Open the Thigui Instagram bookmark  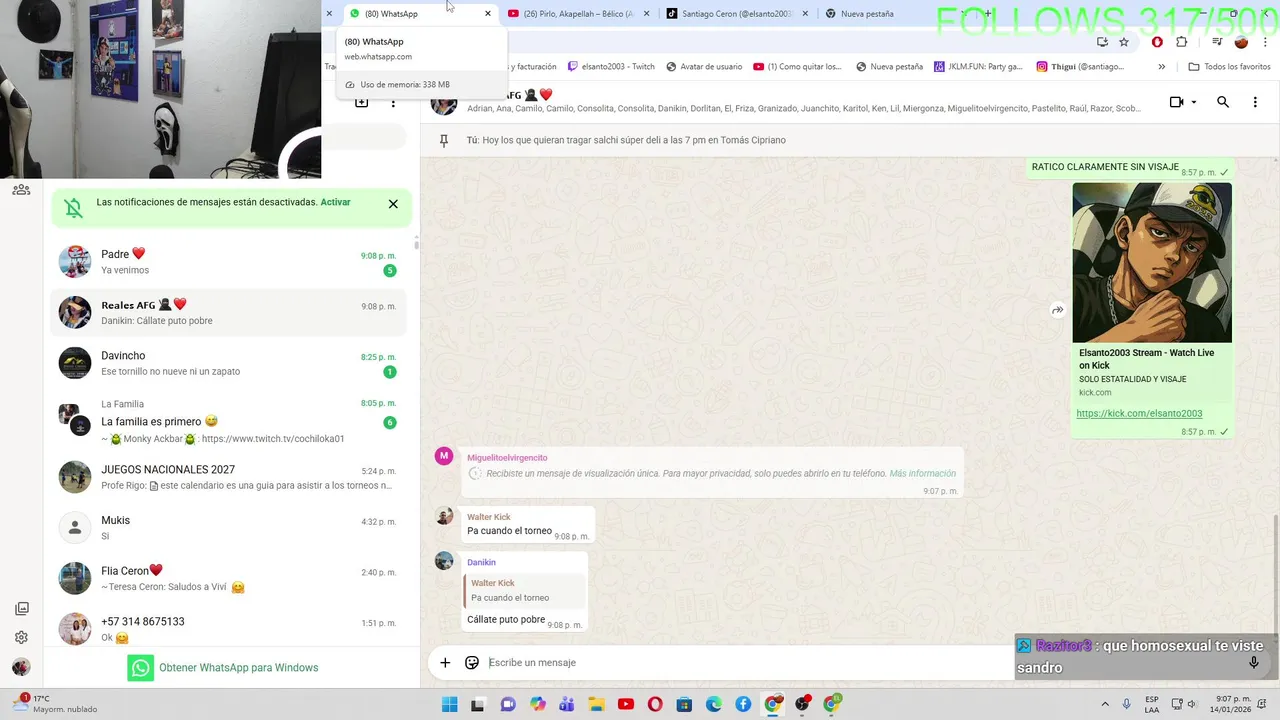[1080, 67]
